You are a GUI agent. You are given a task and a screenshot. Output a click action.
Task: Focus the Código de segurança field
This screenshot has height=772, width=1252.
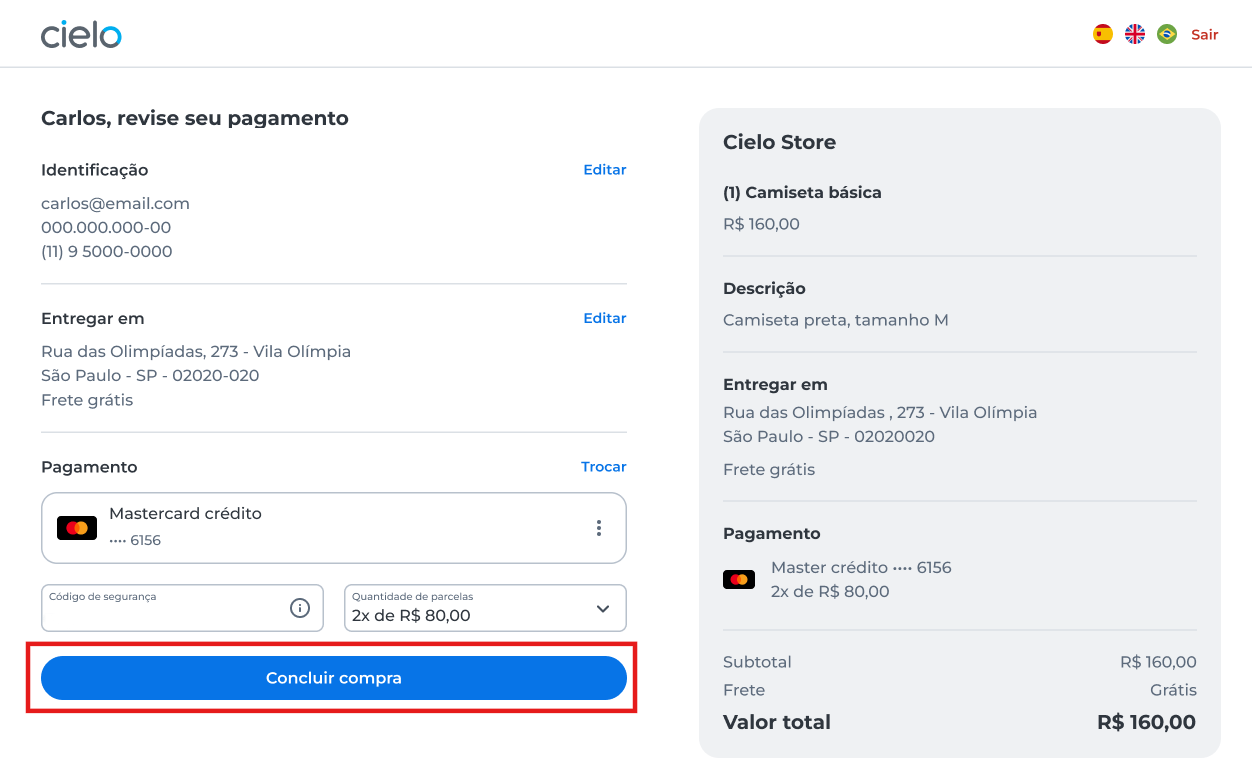click(182, 608)
